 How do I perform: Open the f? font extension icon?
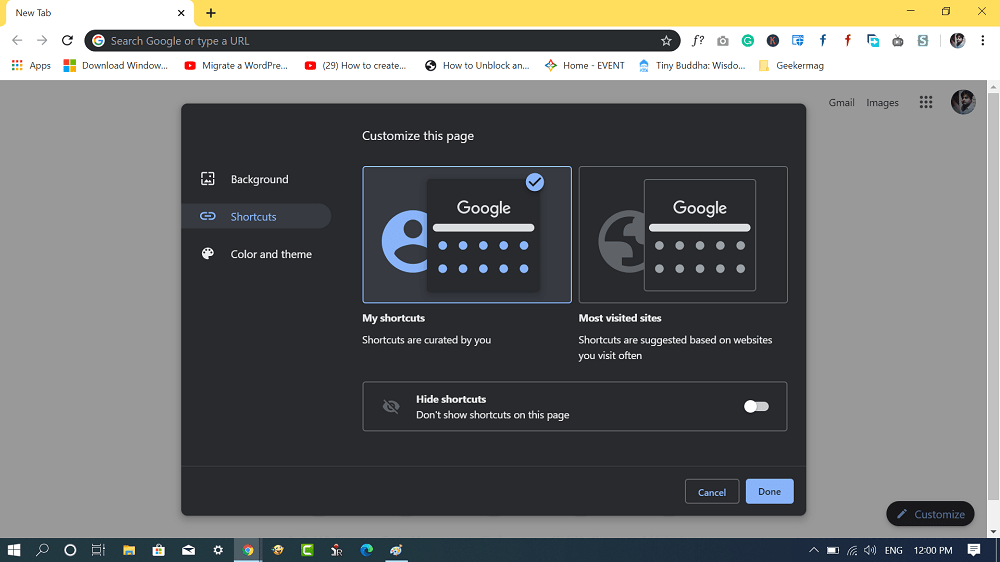click(x=698, y=41)
